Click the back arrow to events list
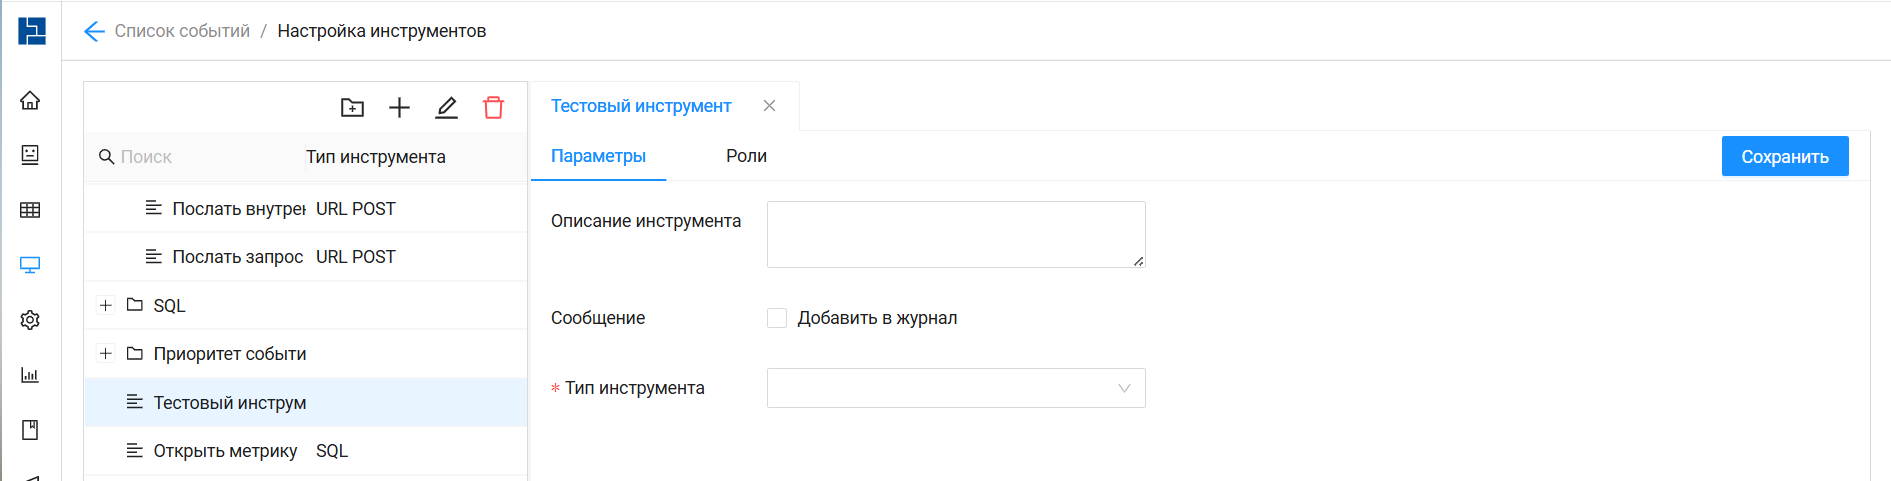The image size is (1891, 481). click(94, 32)
